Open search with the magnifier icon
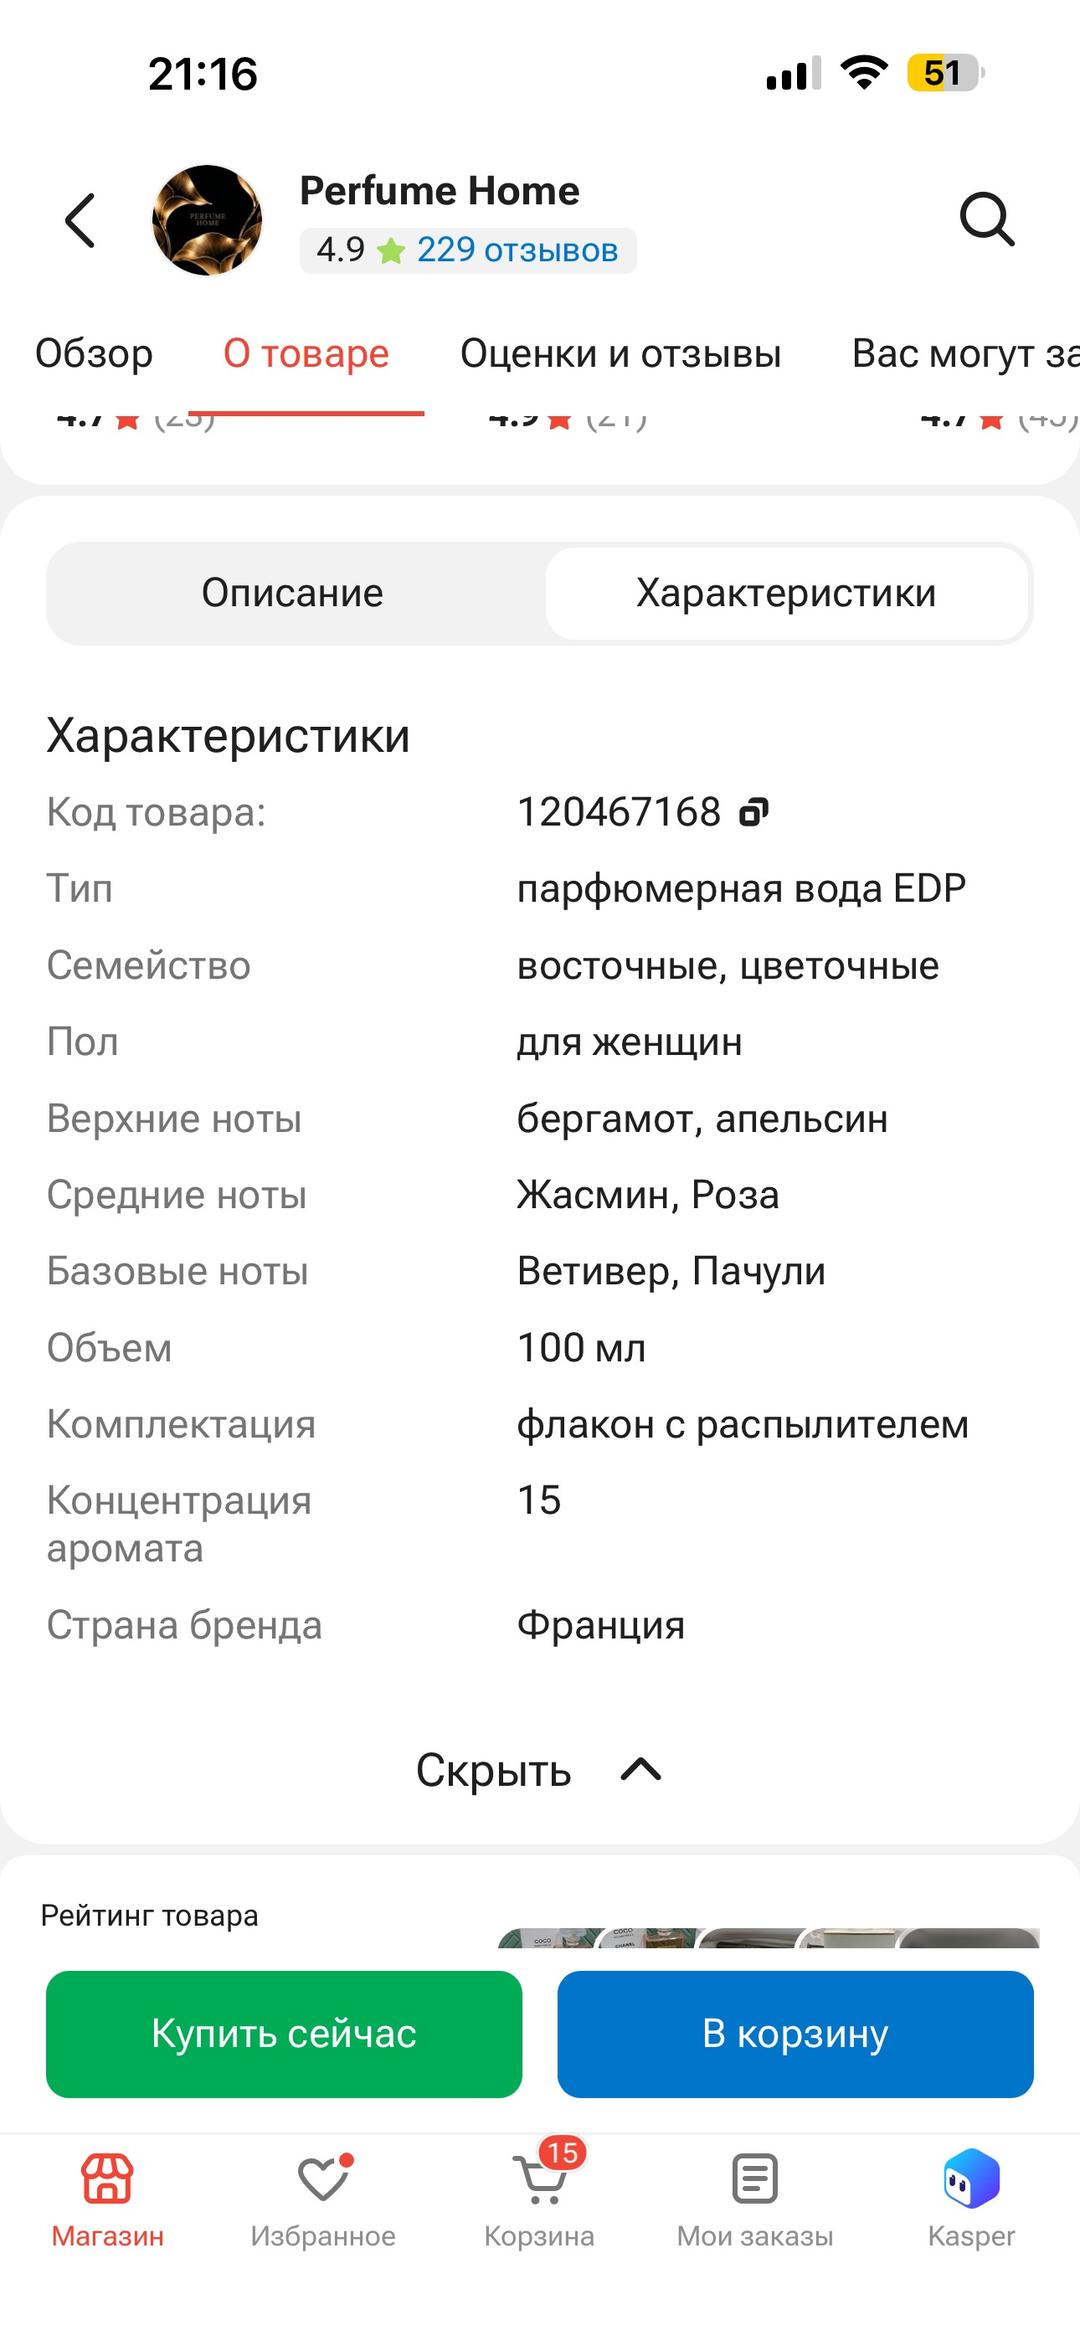 [987, 219]
